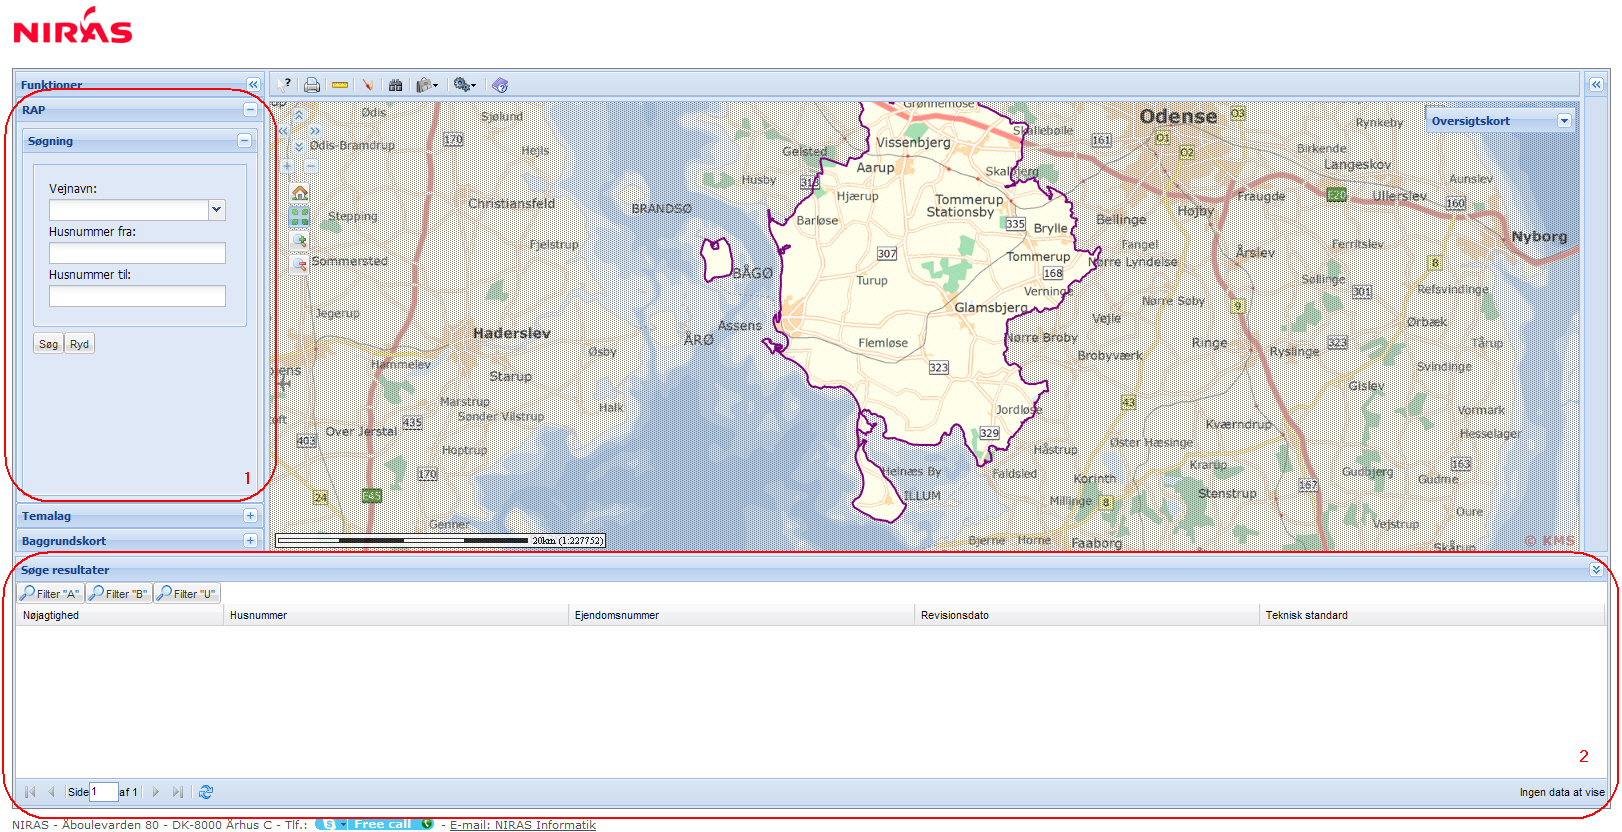Expand the Temalag section
Image resolution: width=1622 pixels, height=832 pixels.
[x=250, y=516]
